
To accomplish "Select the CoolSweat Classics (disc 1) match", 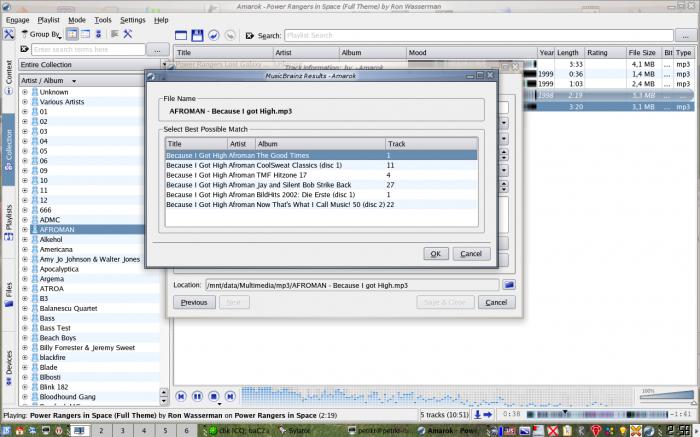I will 321,165.
